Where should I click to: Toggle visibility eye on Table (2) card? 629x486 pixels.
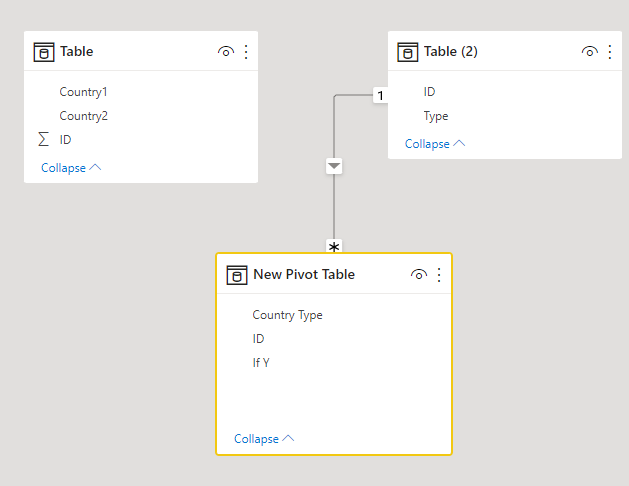pos(590,52)
